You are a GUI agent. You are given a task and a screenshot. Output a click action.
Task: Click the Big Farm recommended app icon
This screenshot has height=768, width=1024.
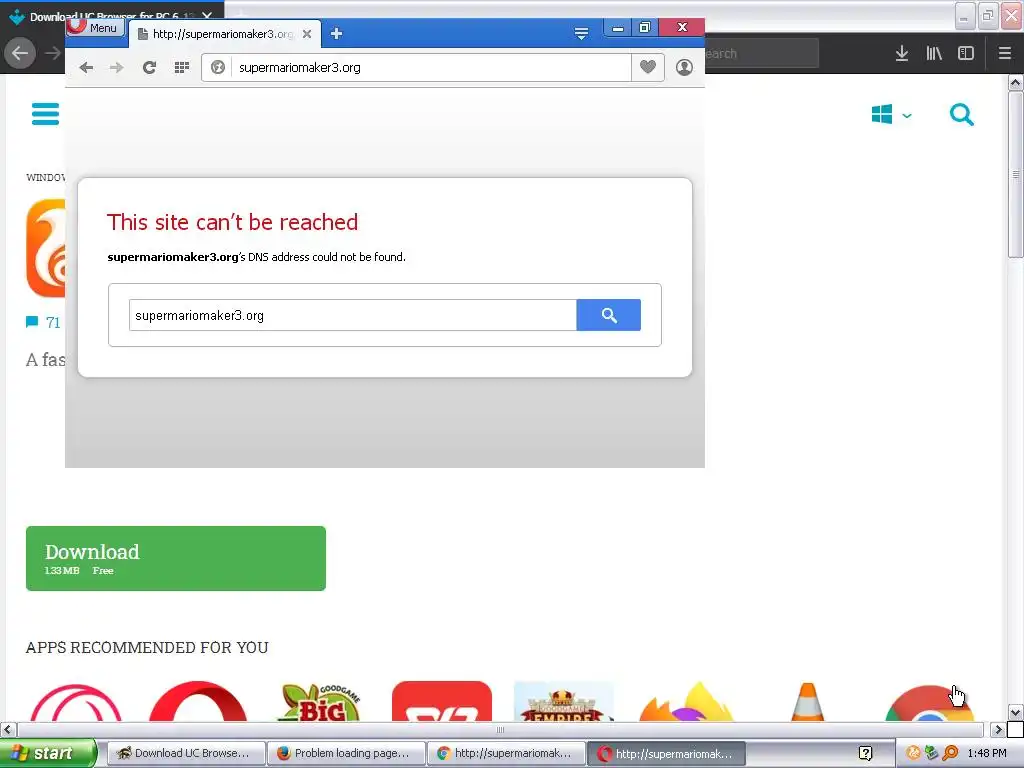319,701
